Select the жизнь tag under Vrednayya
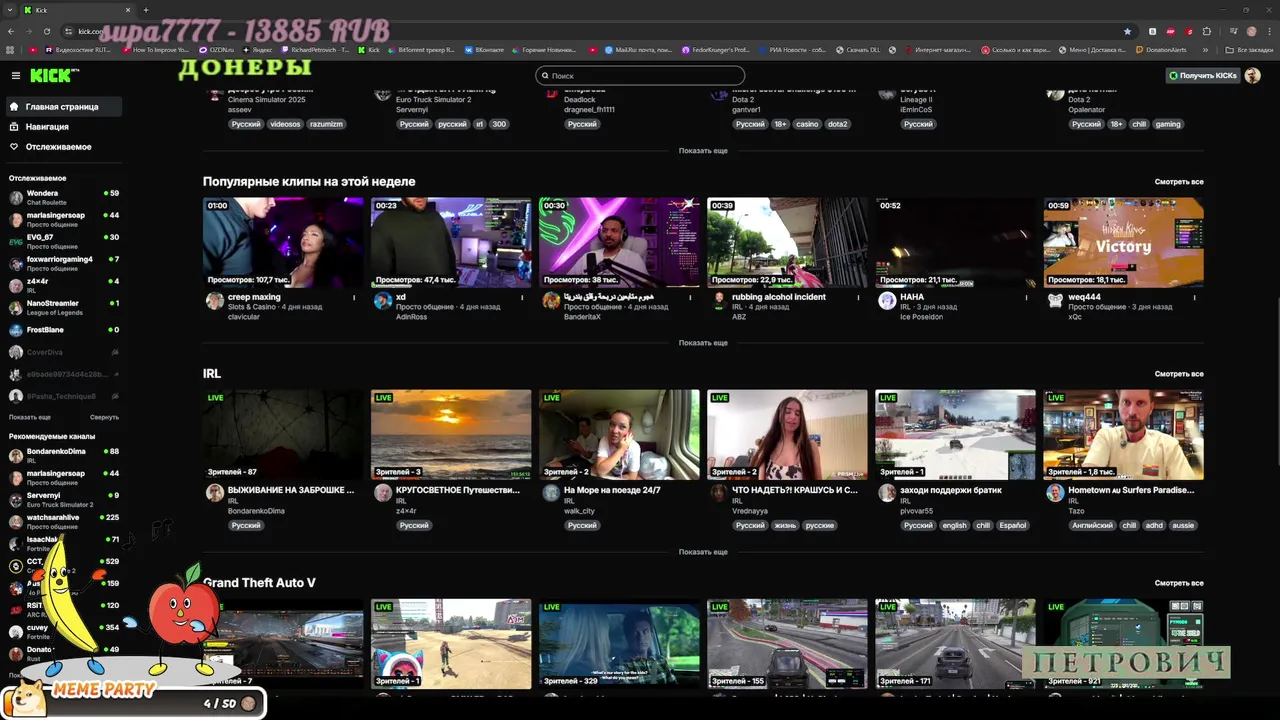 785,525
